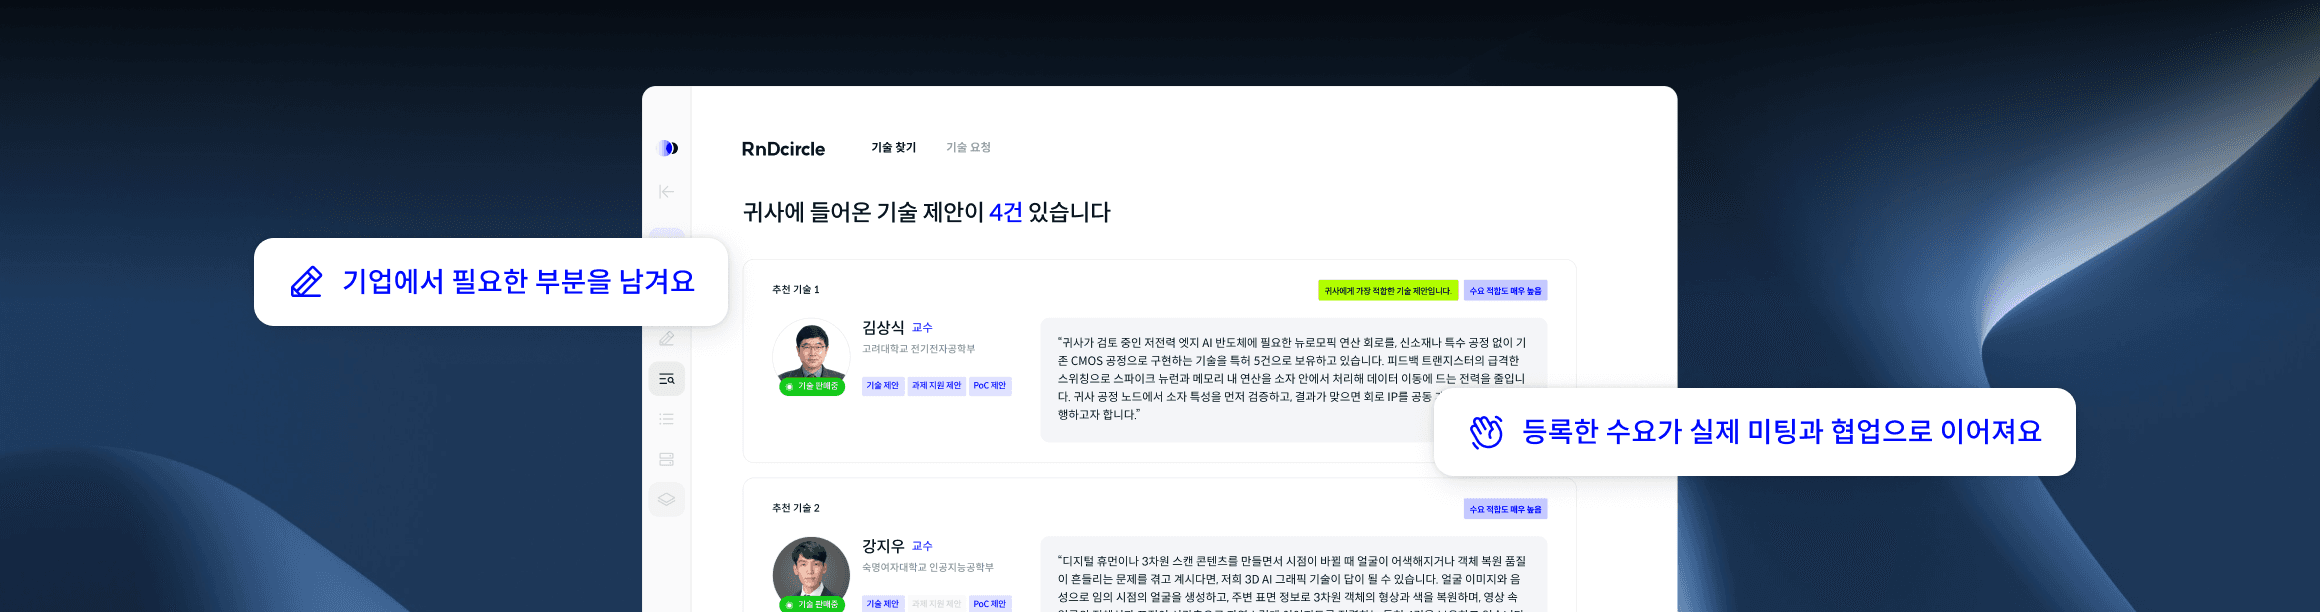Click 숙명여자대학교 인공지능공학부 affiliation text
Image resolution: width=2320 pixels, height=612 pixels.
pos(928,567)
